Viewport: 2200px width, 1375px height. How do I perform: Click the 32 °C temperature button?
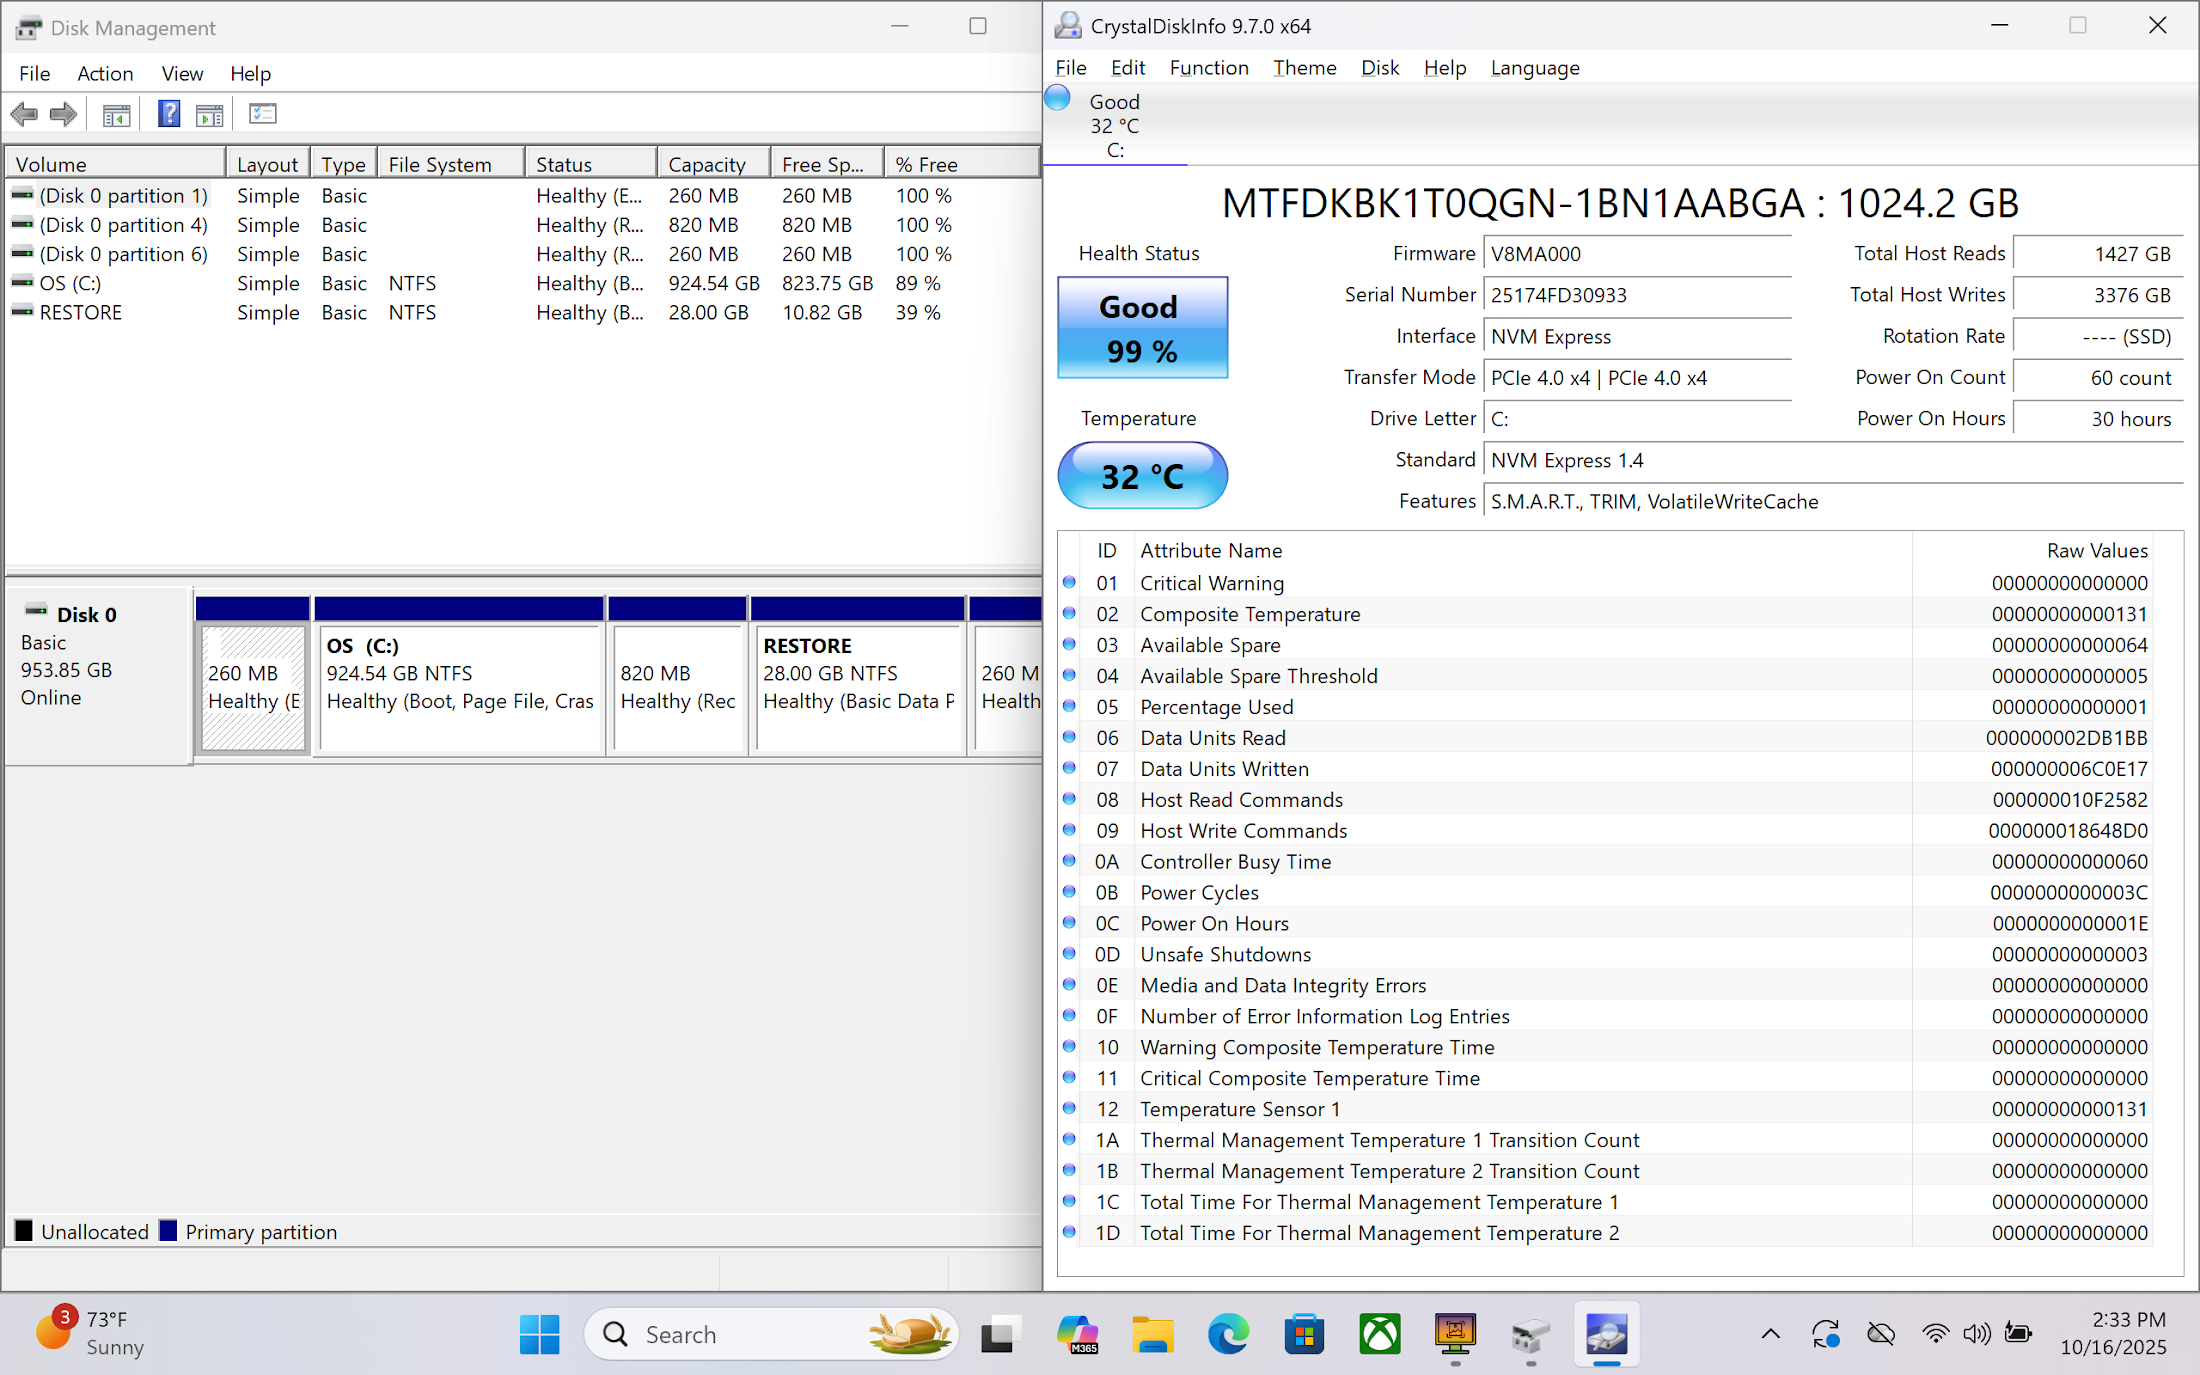tap(1142, 476)
